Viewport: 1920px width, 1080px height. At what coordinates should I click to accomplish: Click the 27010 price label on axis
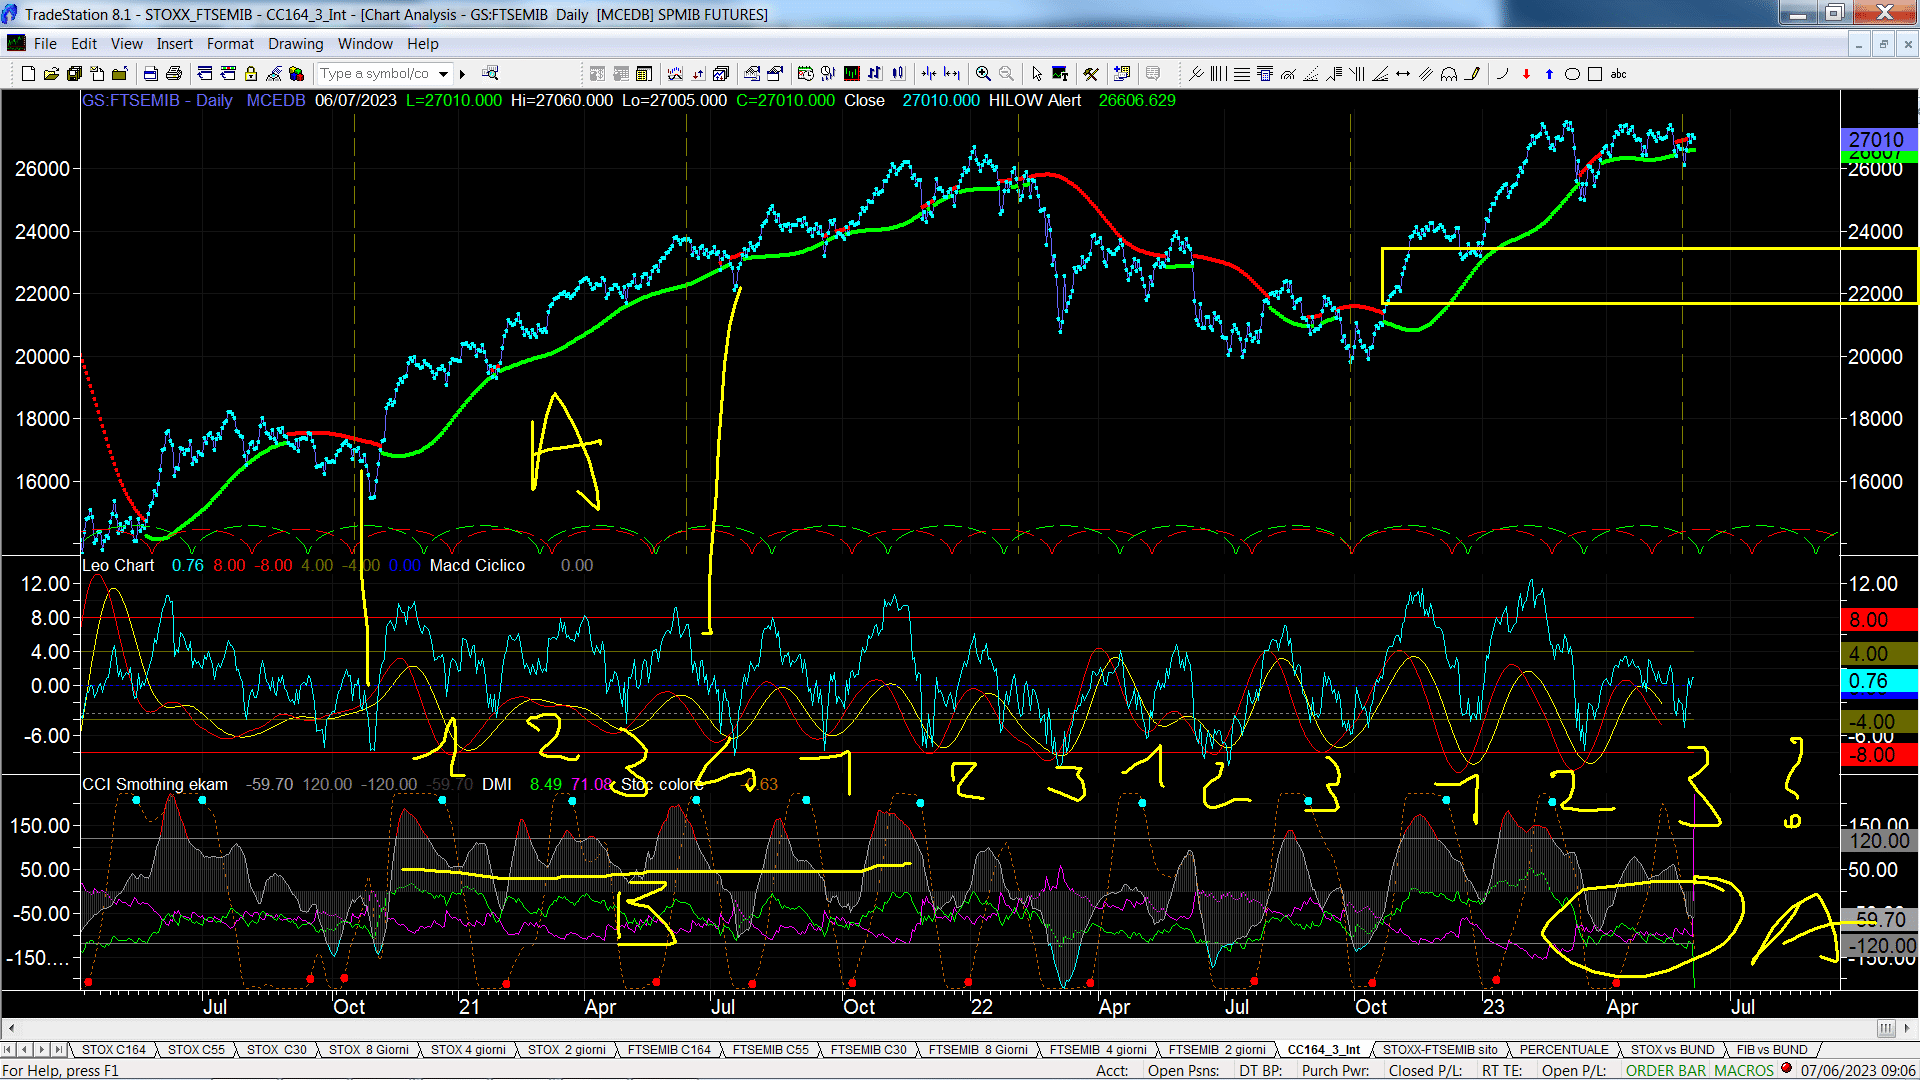1877,140
